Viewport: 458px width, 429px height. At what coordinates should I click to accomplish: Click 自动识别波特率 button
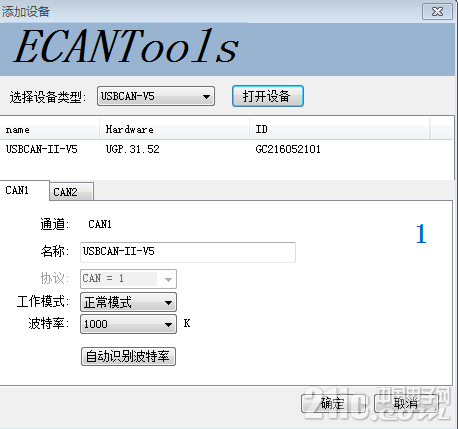(128, 356)
